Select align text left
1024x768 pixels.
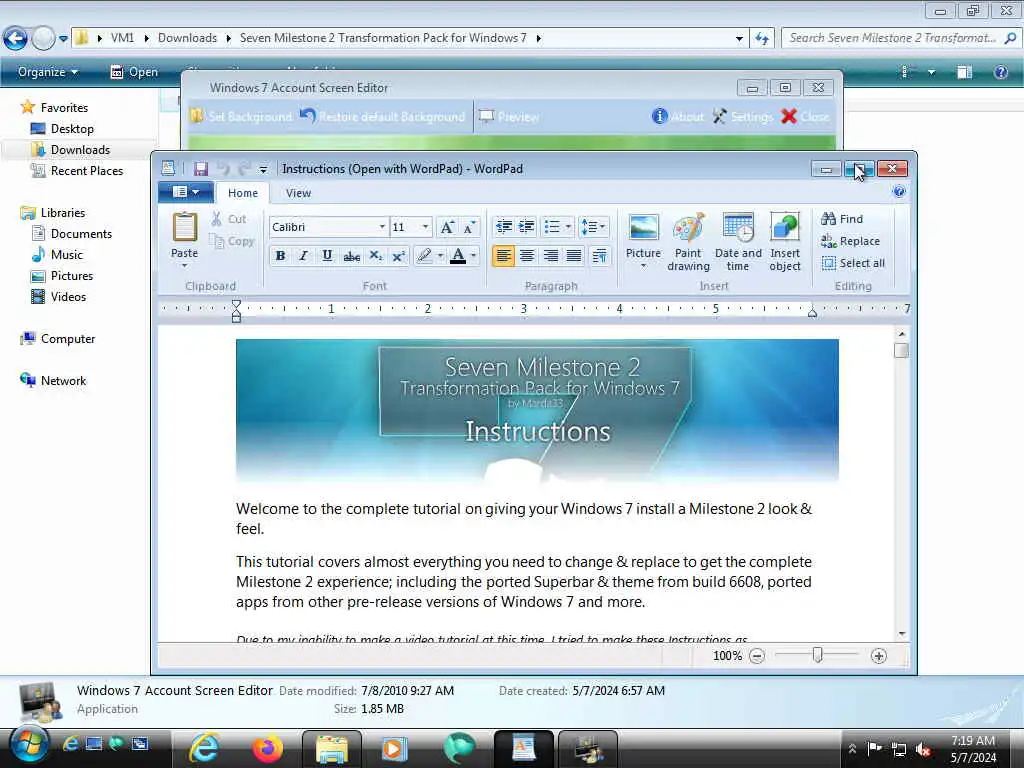(x=503, y=255)
